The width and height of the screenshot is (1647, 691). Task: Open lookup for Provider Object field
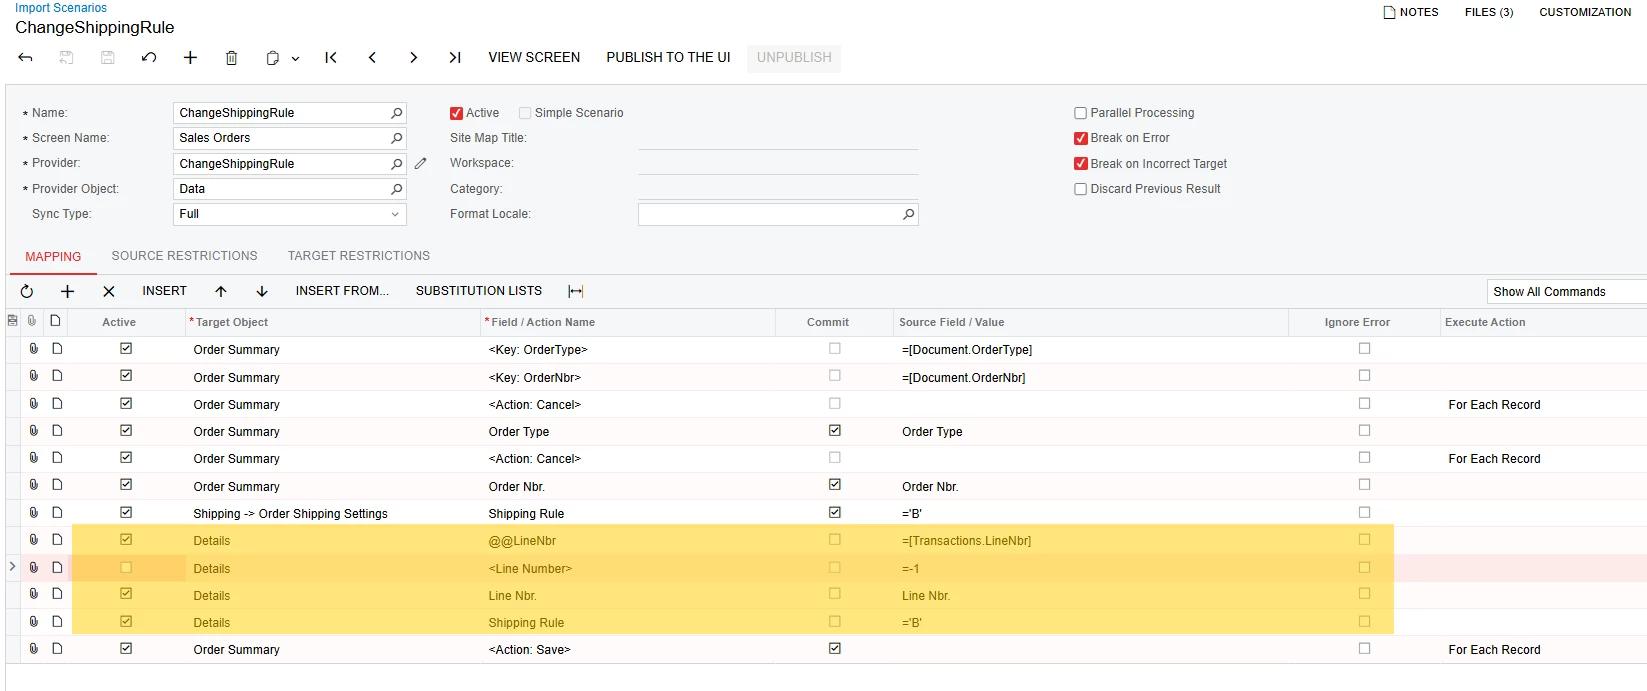396,189
